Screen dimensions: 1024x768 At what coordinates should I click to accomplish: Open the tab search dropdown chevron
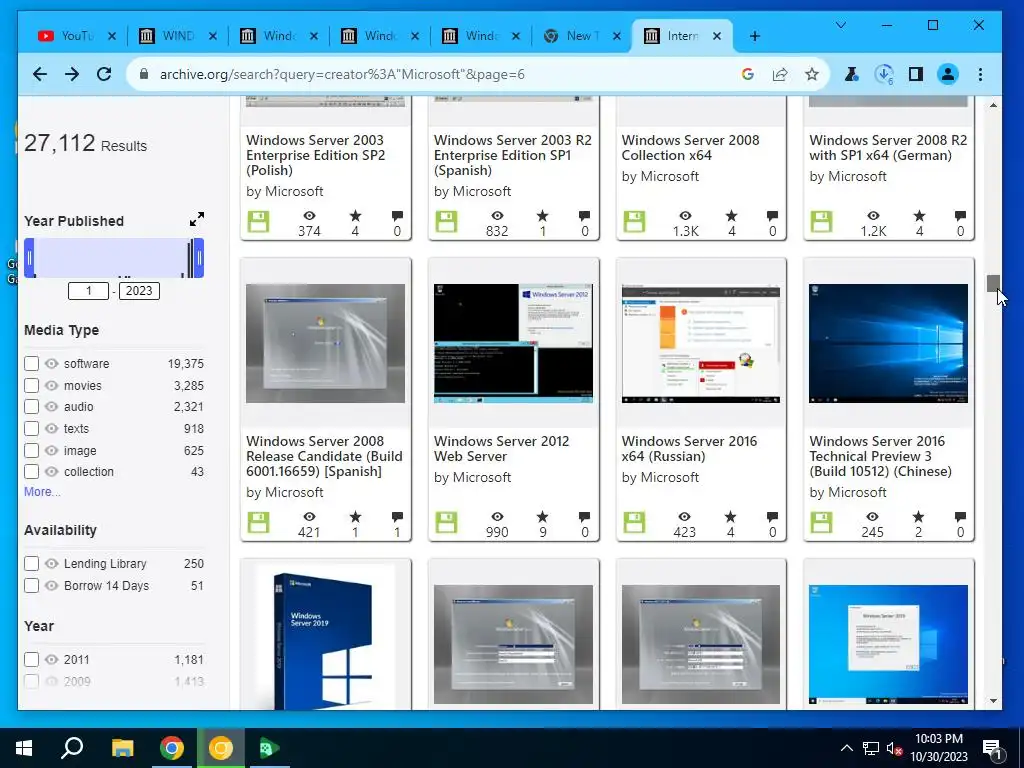[840, 25]
